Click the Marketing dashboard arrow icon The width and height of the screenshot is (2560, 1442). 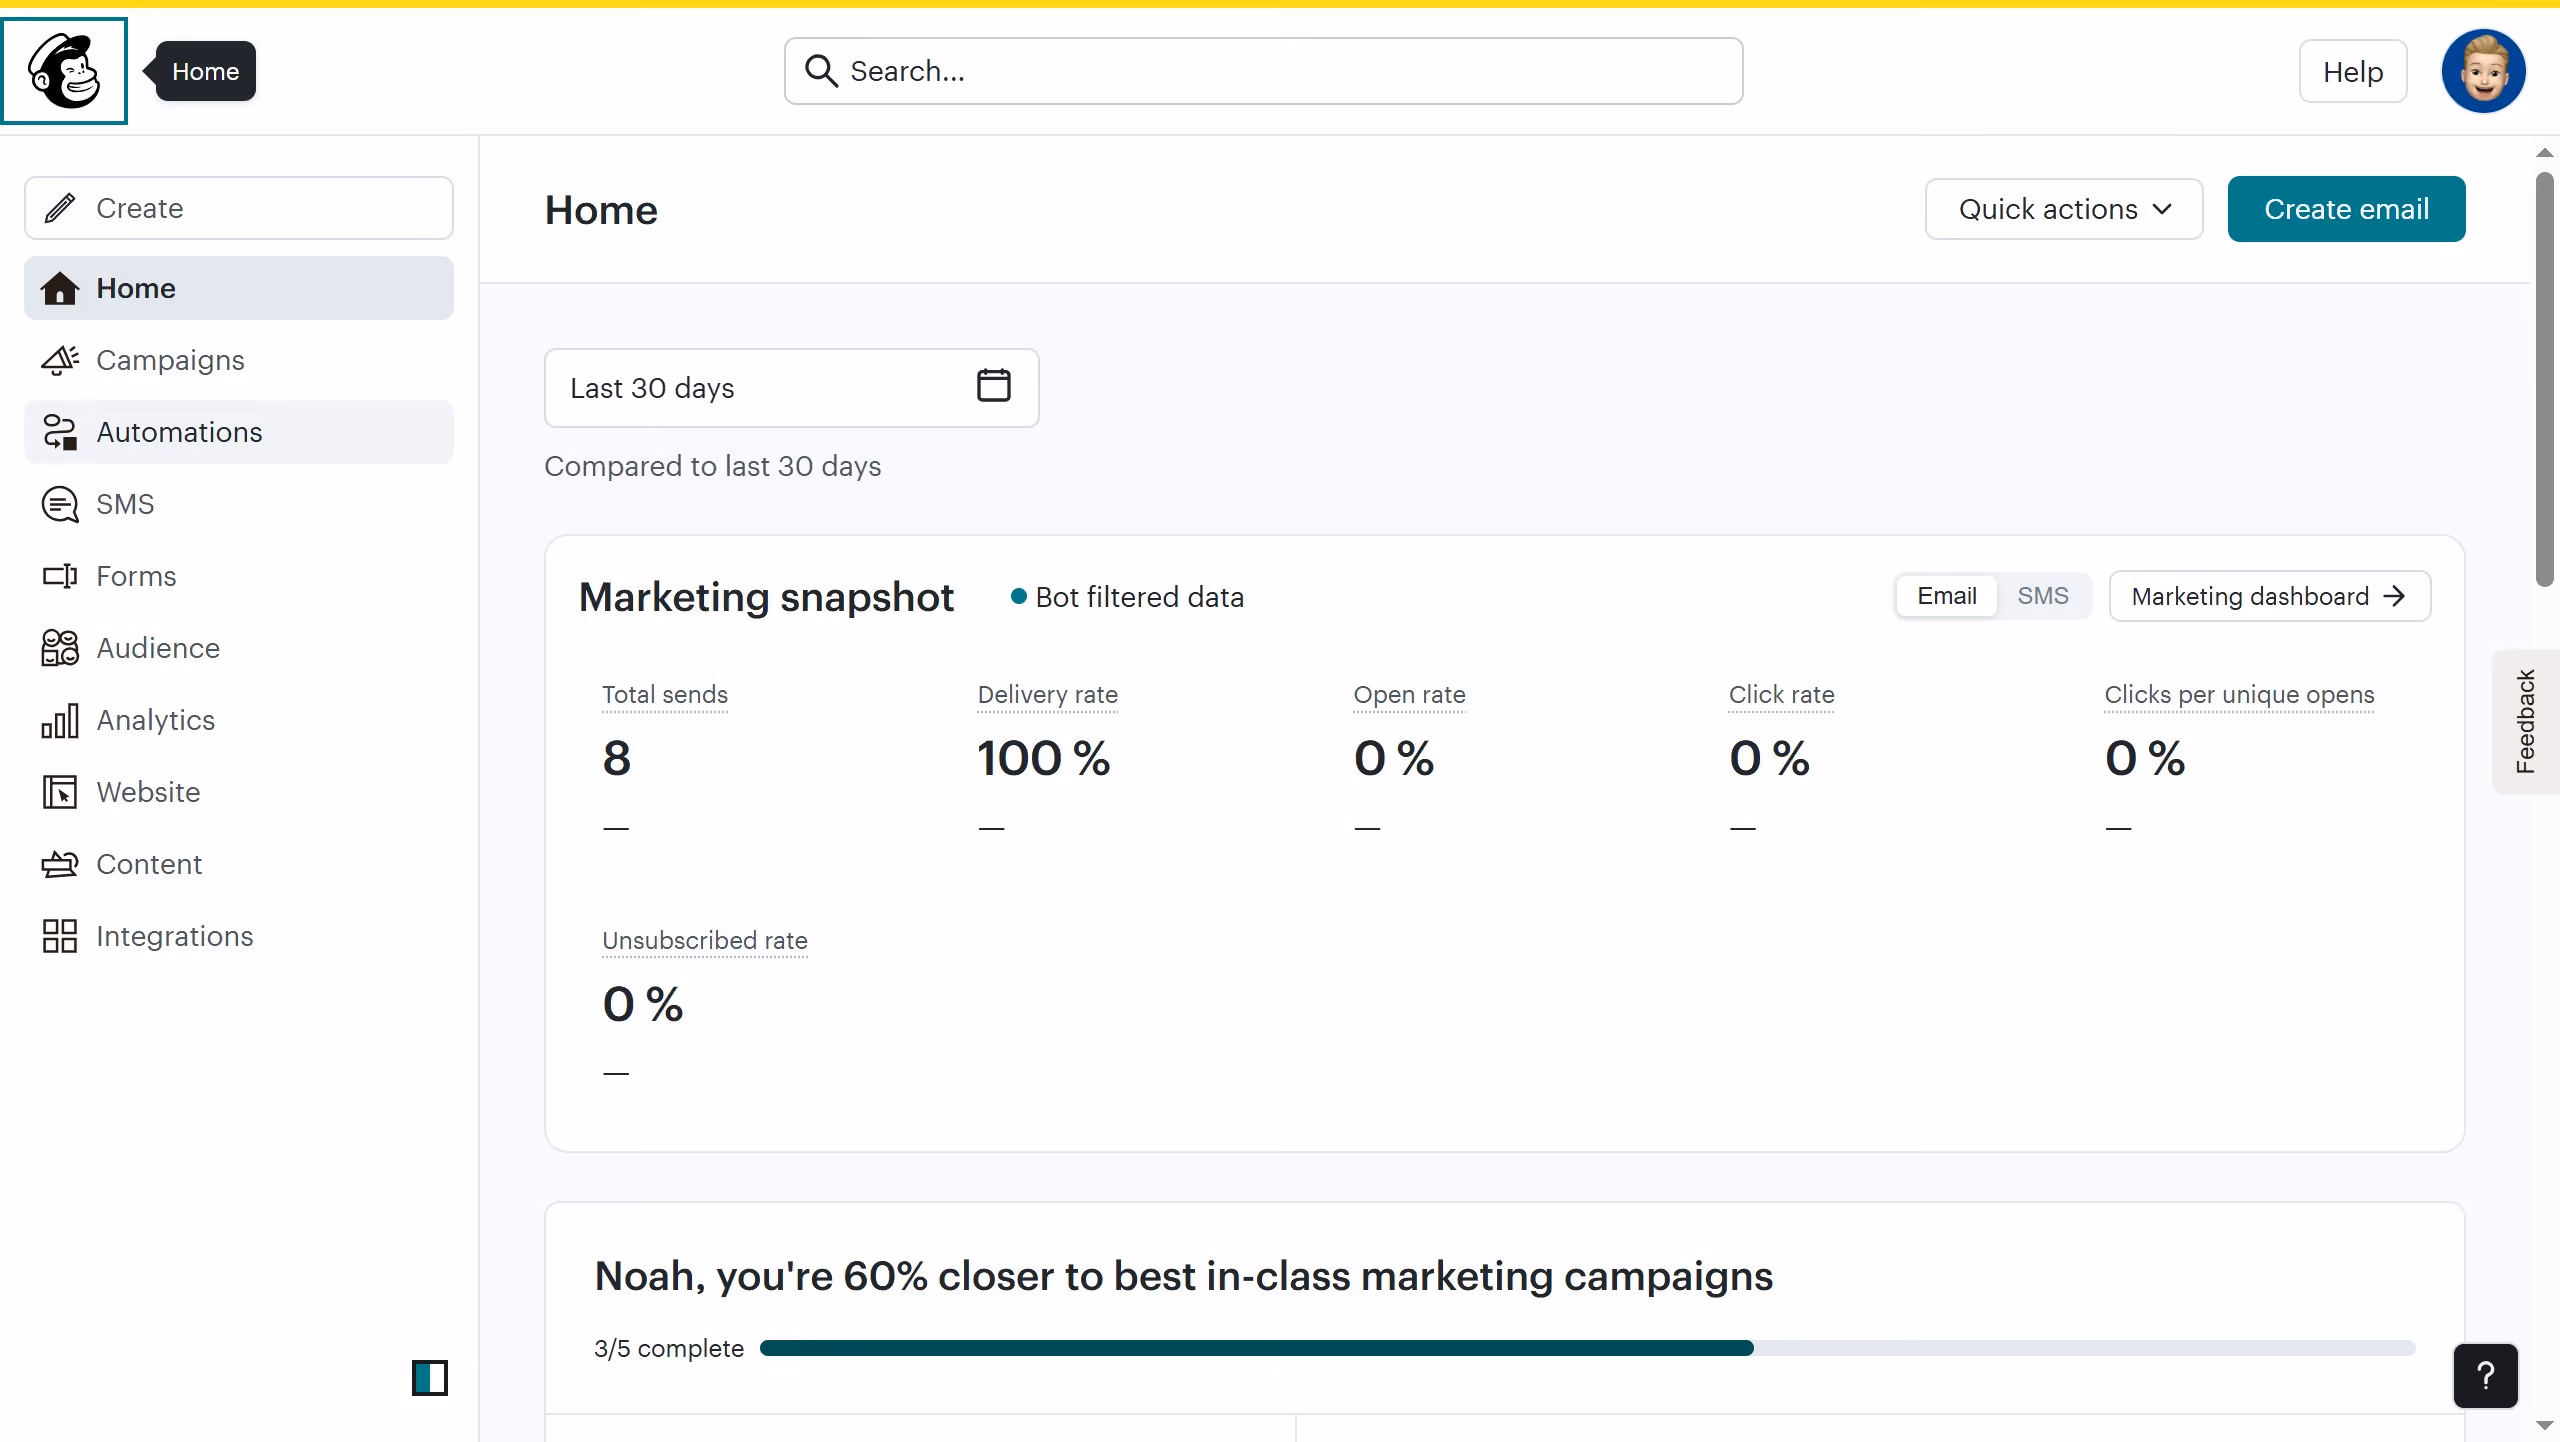pos(2394,596)
